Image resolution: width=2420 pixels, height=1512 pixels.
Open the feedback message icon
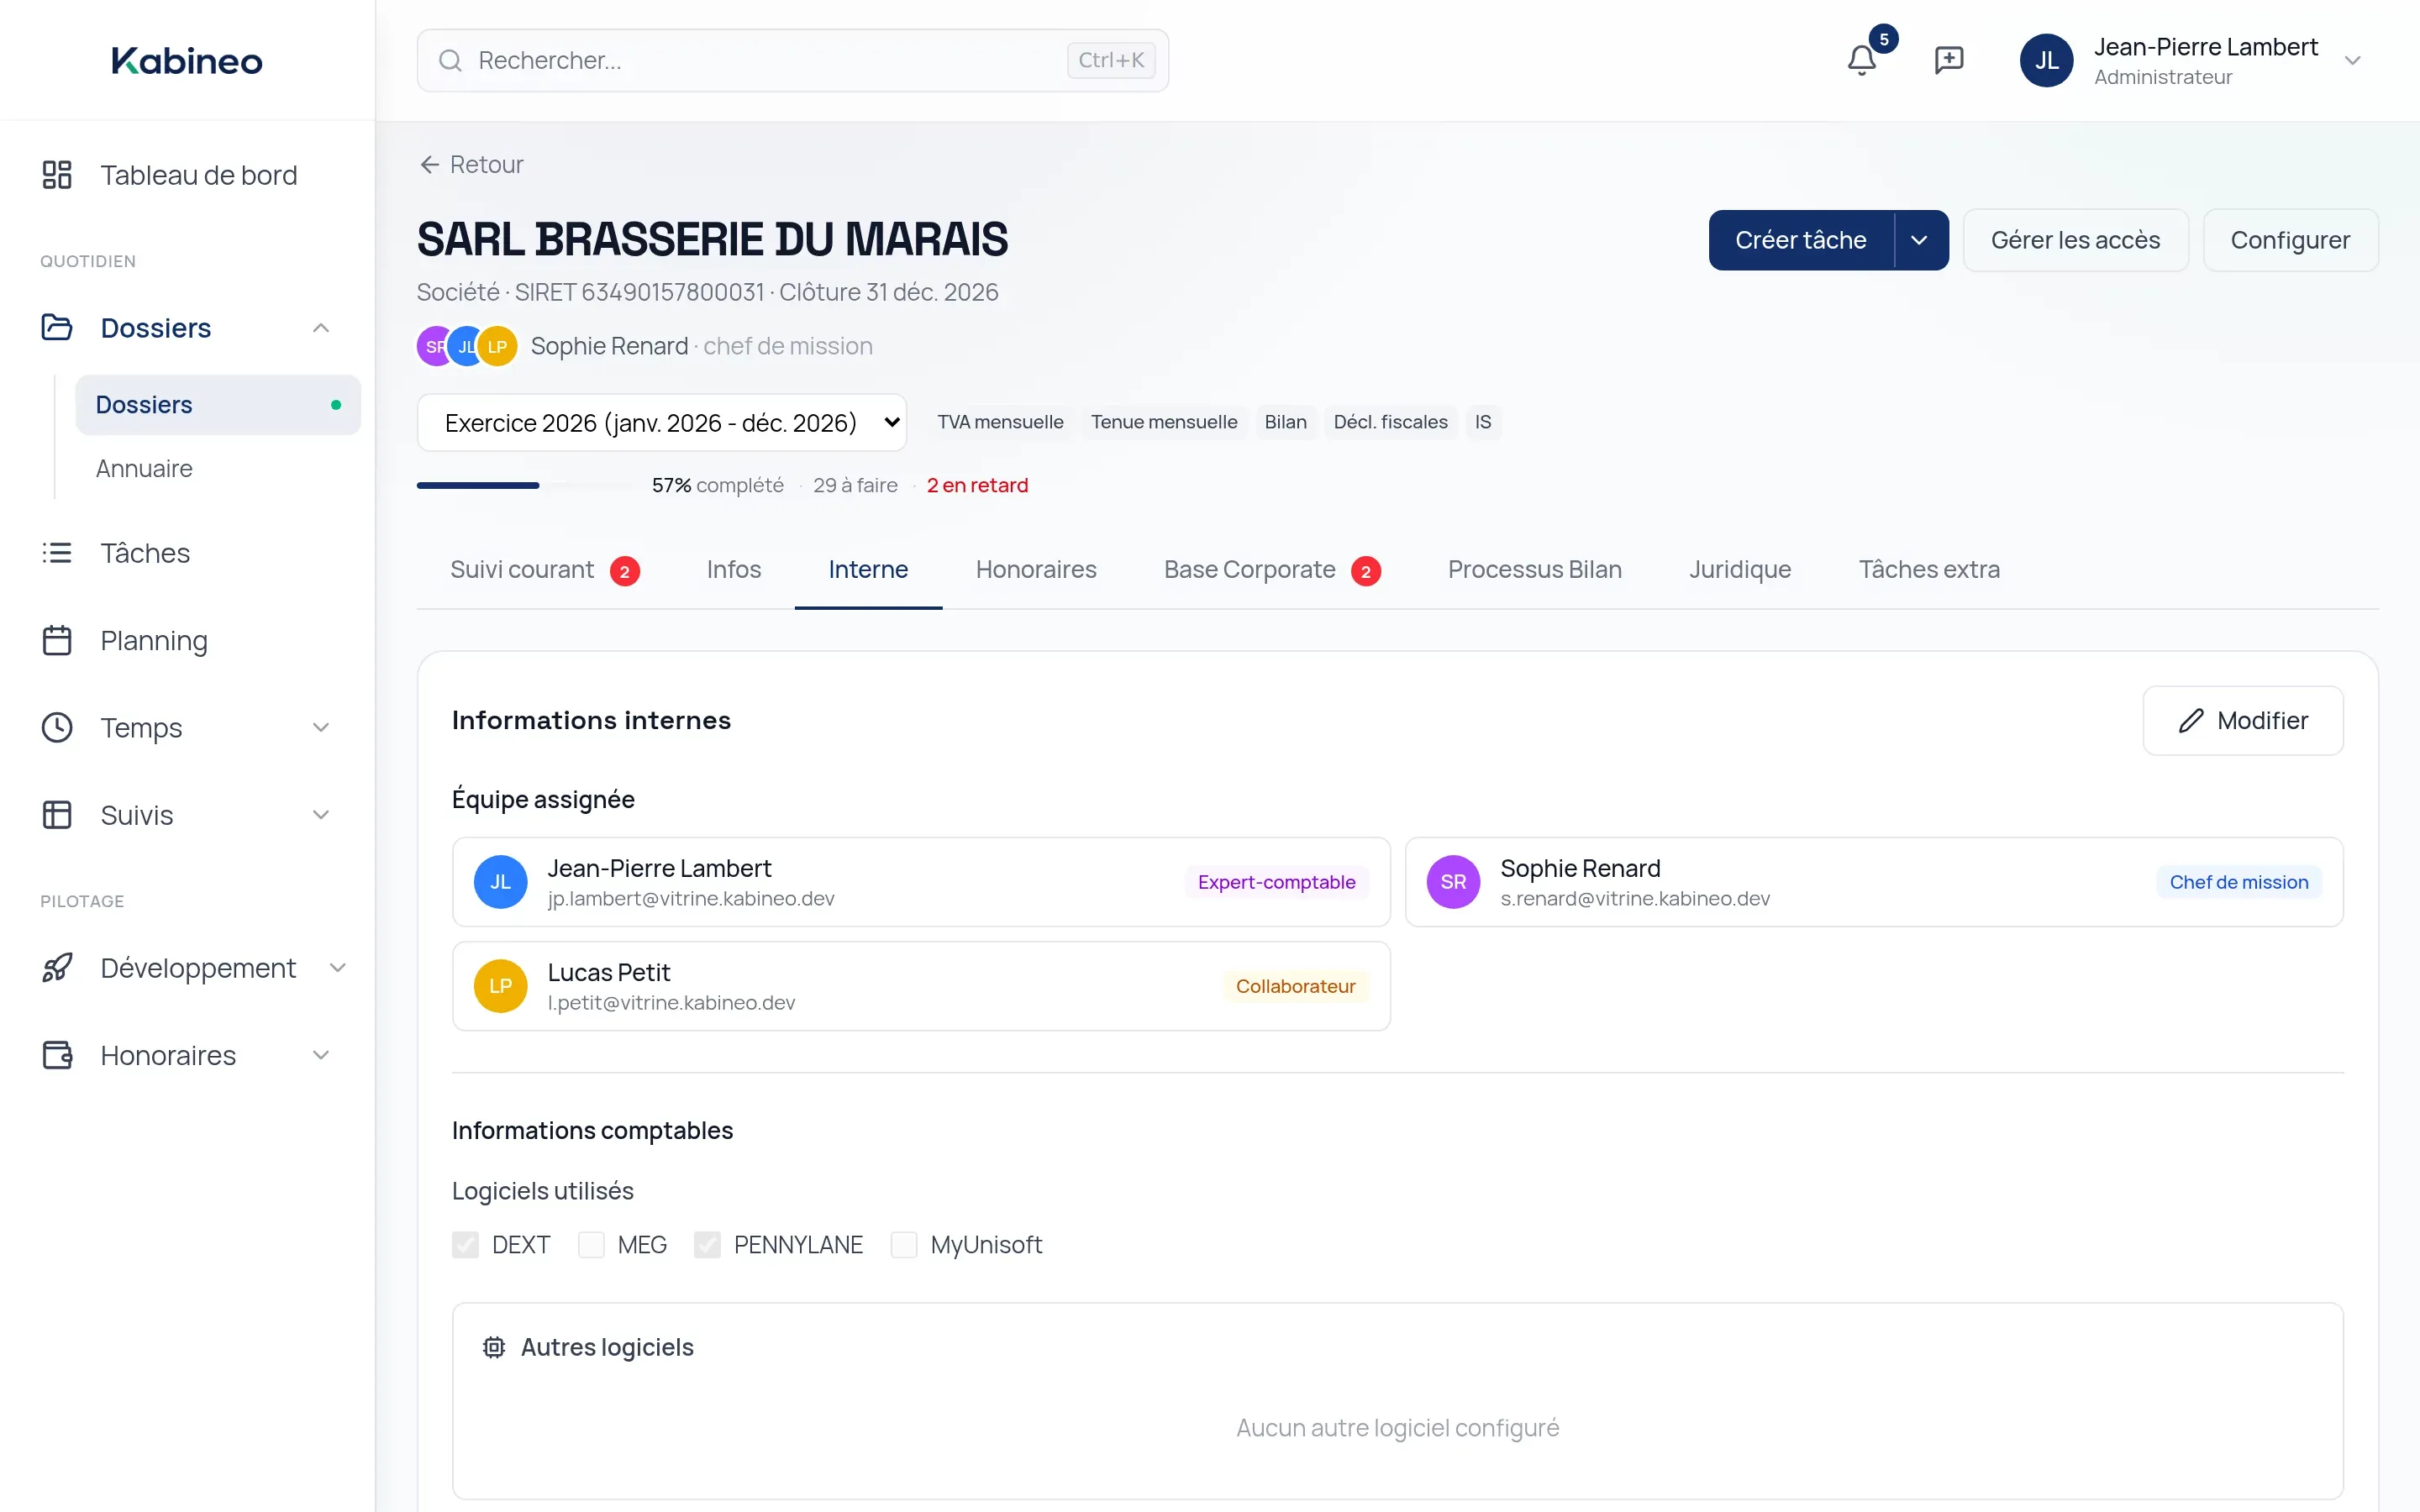(1949, 61)
